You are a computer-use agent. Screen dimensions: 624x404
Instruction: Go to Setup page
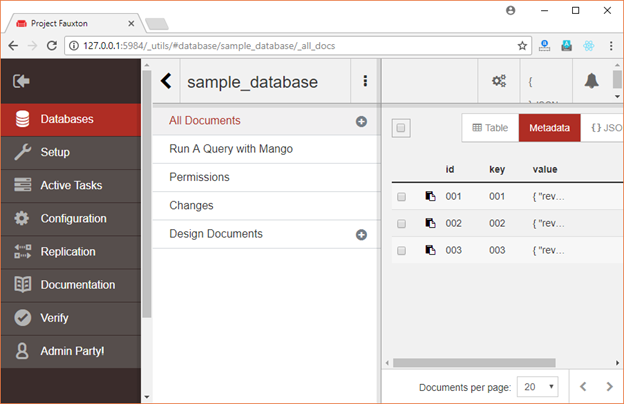(71, 153)
